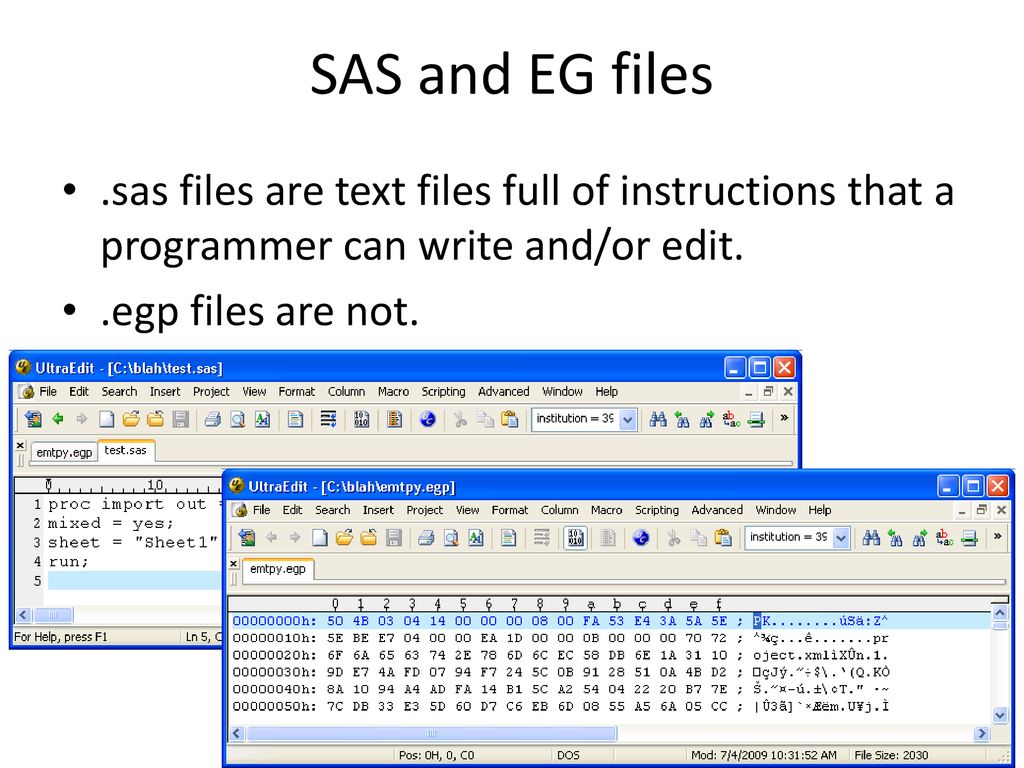1024x768 pixels.
Task: Open Format menu in emtpy.egp window
Action: pyautogui.click(x=509, y=510)
